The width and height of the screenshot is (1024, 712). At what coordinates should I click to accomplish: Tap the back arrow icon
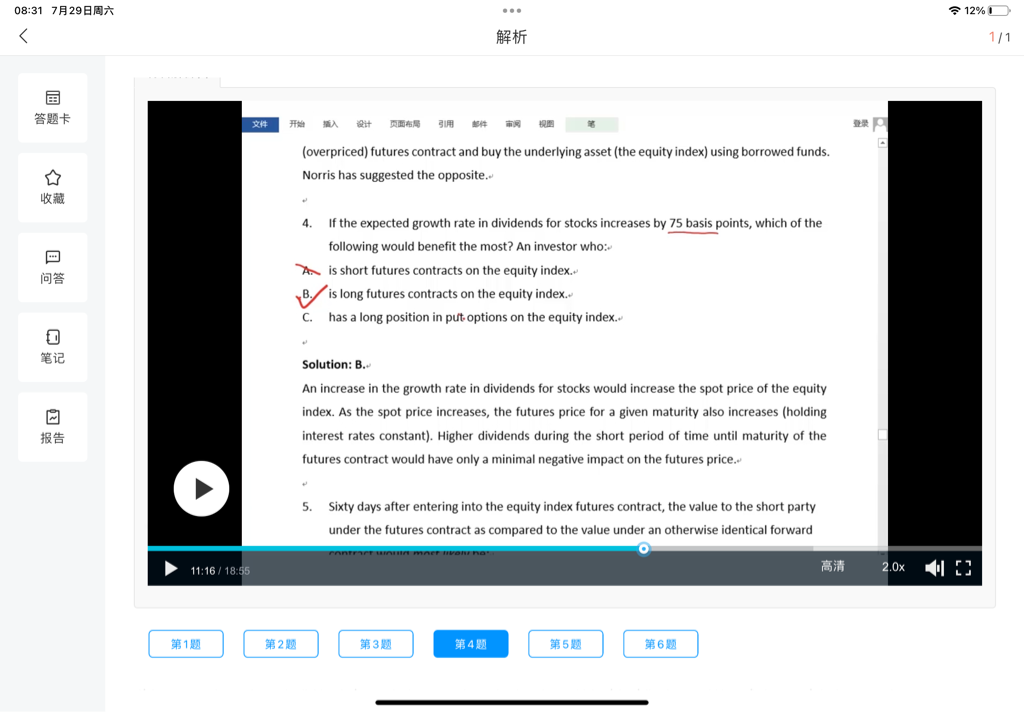coord(24,36)
